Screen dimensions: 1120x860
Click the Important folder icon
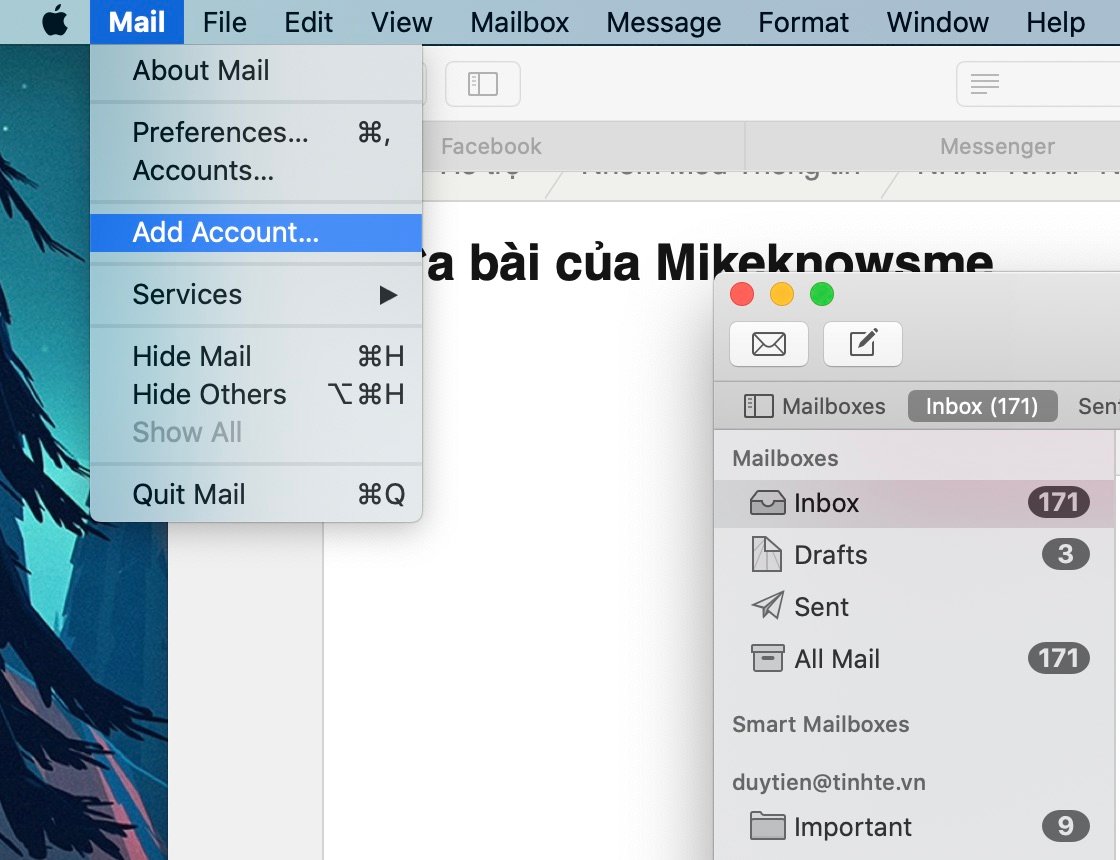[767, 826]
